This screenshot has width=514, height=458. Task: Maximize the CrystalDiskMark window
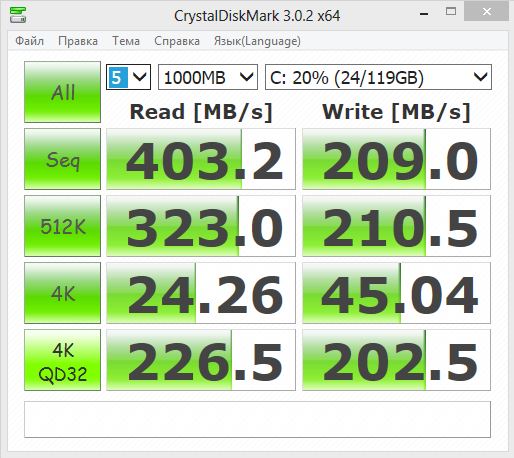coord(451,12)
